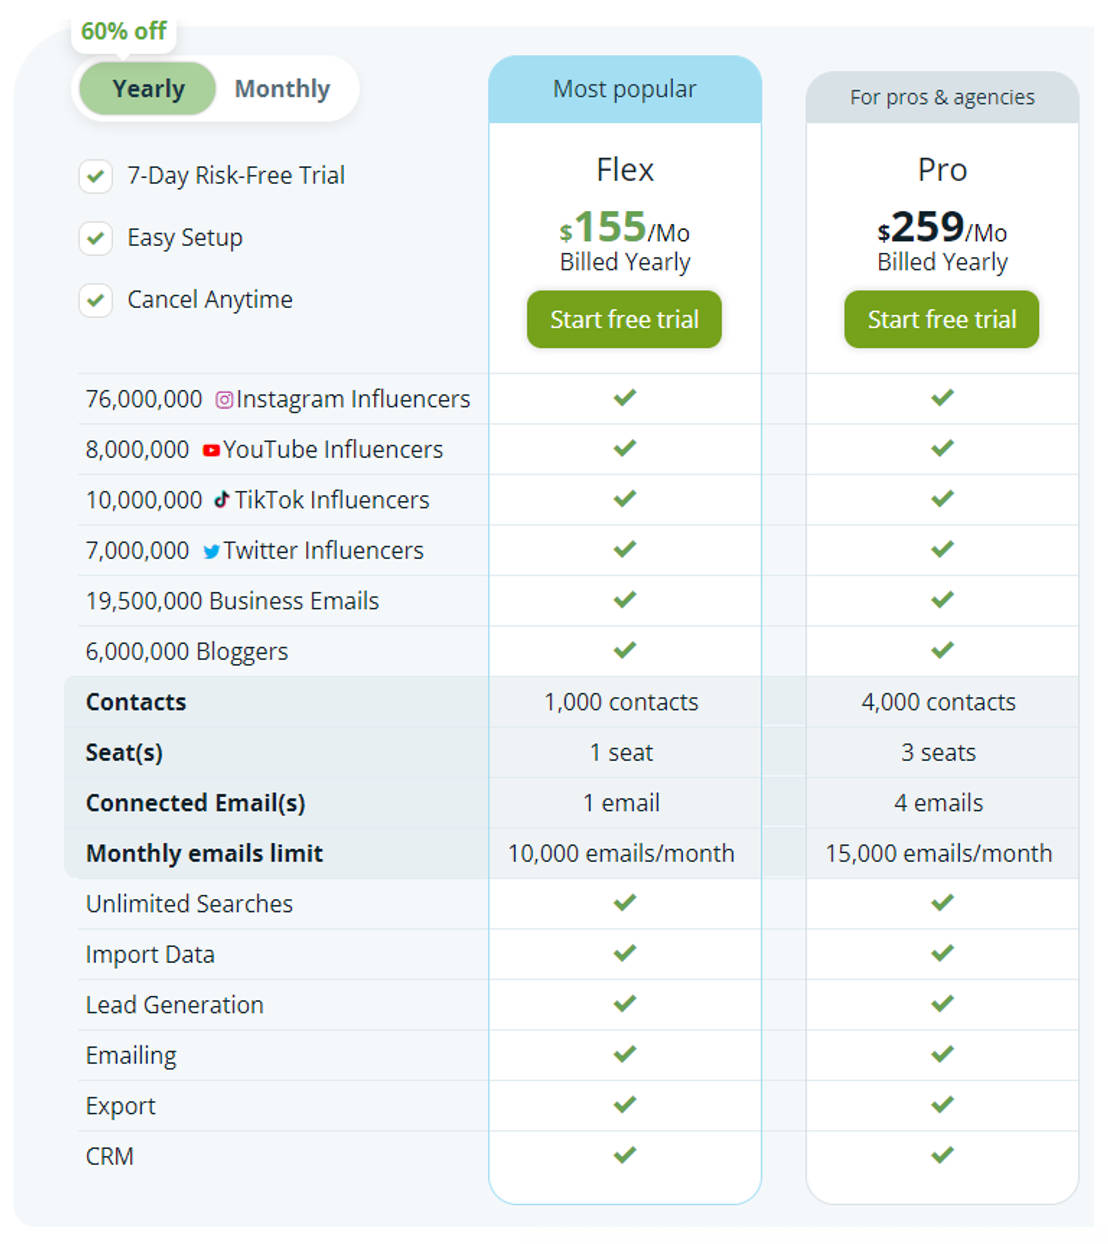Click the Cancel Anytime checkbox
Screen dimensions: 1108x1244
[x=96, y=300]
